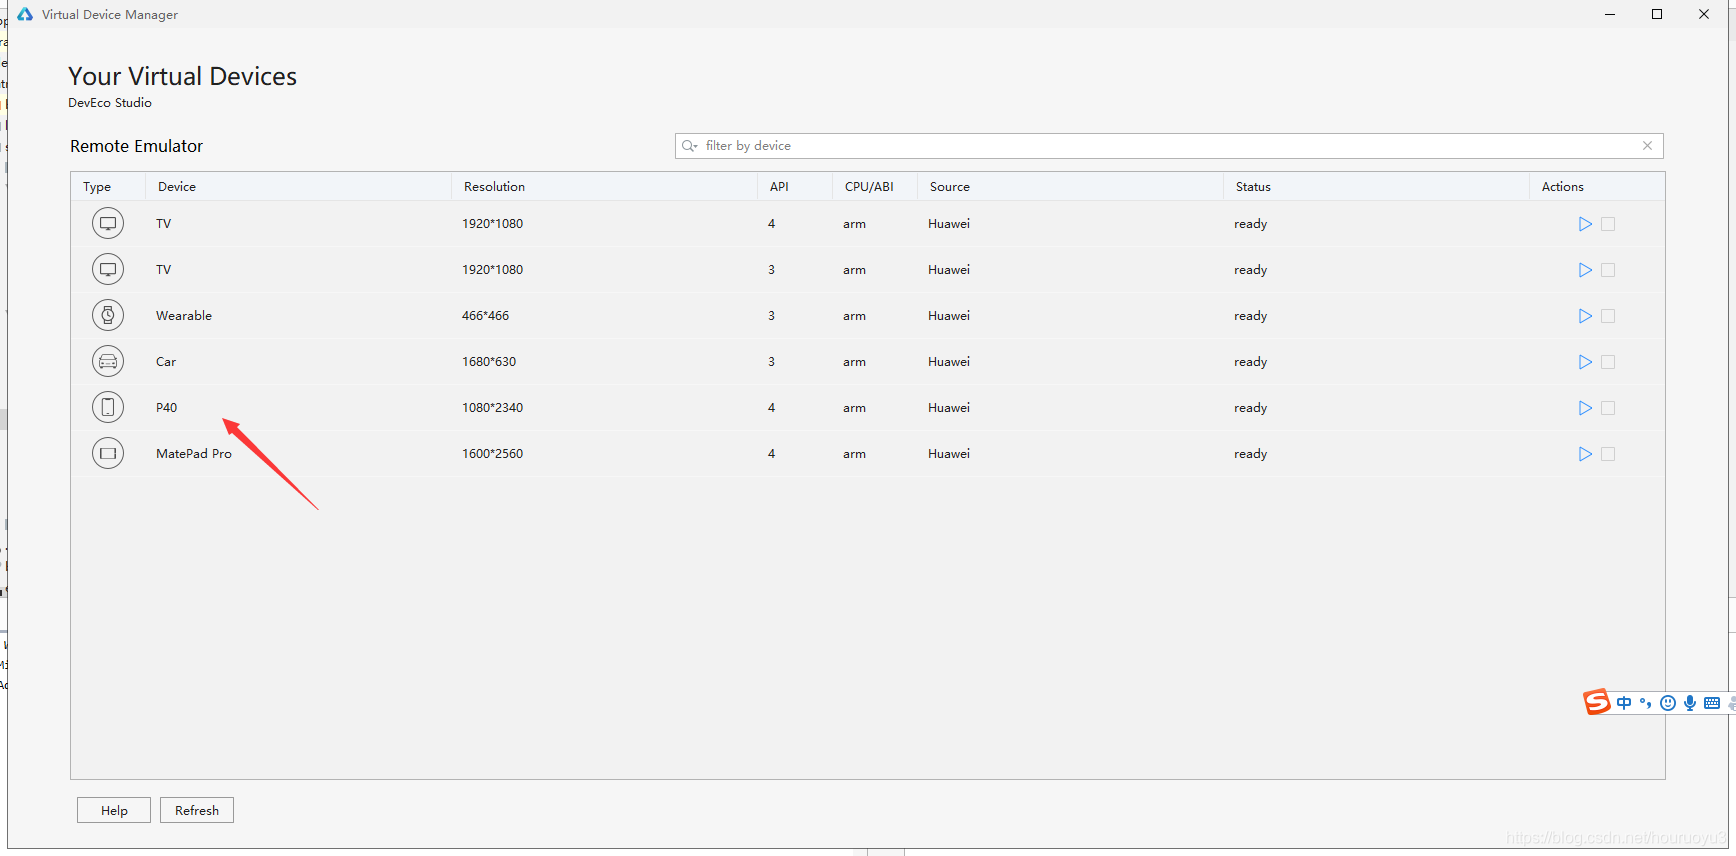Open soft keyboard in IME toolbar
This screenshot has height=856, width=1736.
(1712, 703)
